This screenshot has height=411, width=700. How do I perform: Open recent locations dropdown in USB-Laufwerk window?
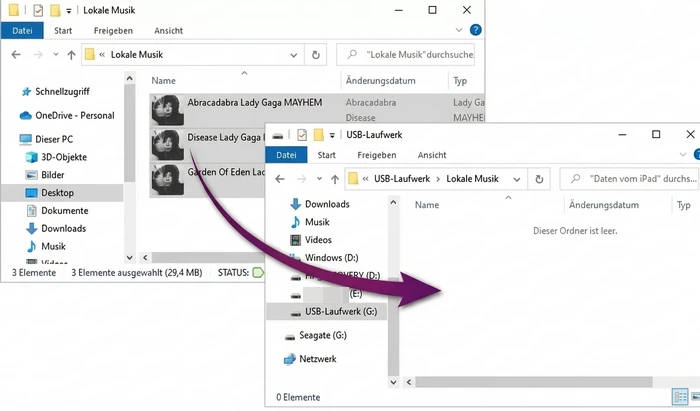click(319, 179)
